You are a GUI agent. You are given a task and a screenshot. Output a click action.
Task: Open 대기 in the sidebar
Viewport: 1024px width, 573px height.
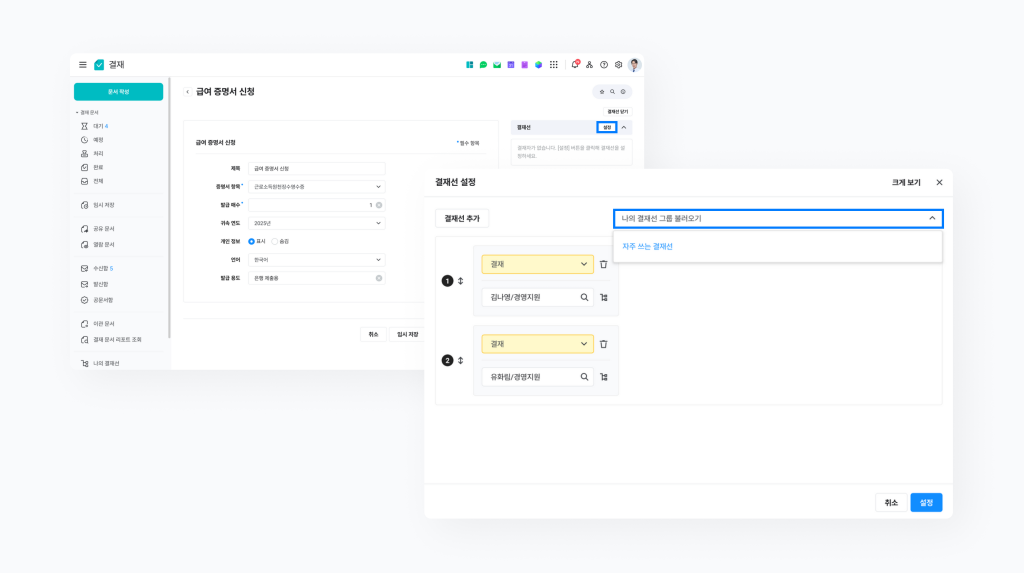(x=98, y=126)
